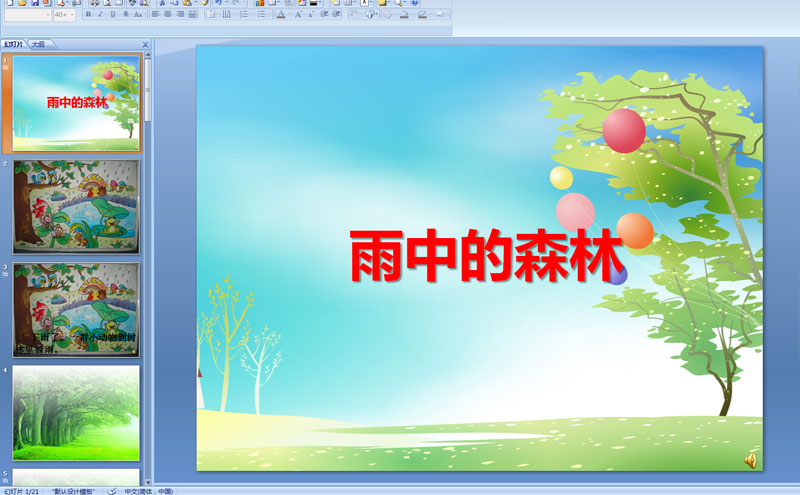Decrease the list indent level
This screenshot has width=800, height=495.
pos(324,14)
